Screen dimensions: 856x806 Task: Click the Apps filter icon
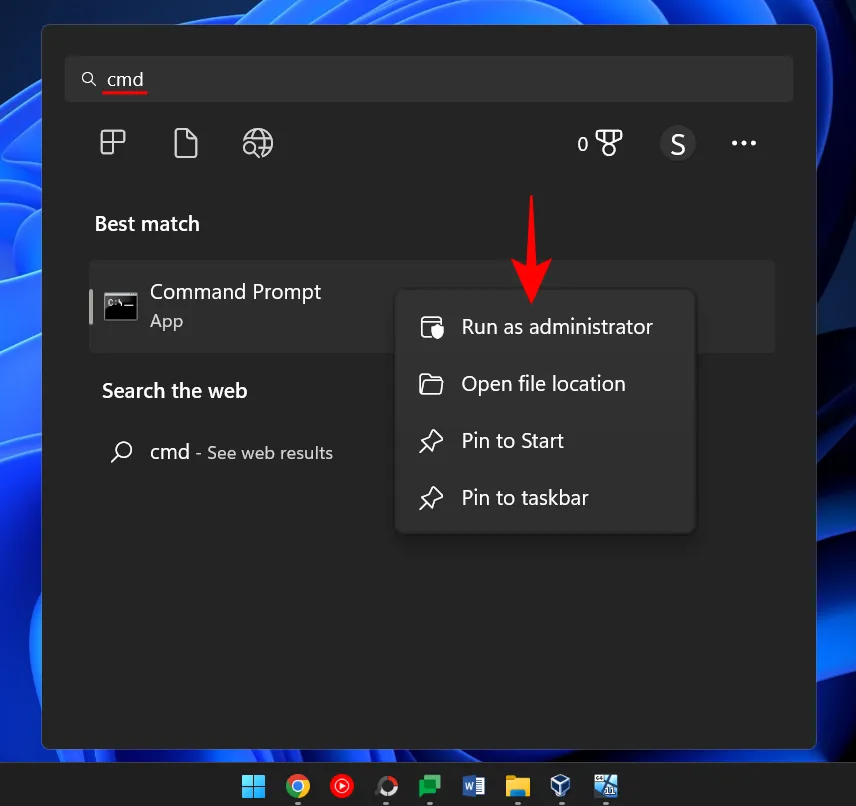[x=113, y=143]
